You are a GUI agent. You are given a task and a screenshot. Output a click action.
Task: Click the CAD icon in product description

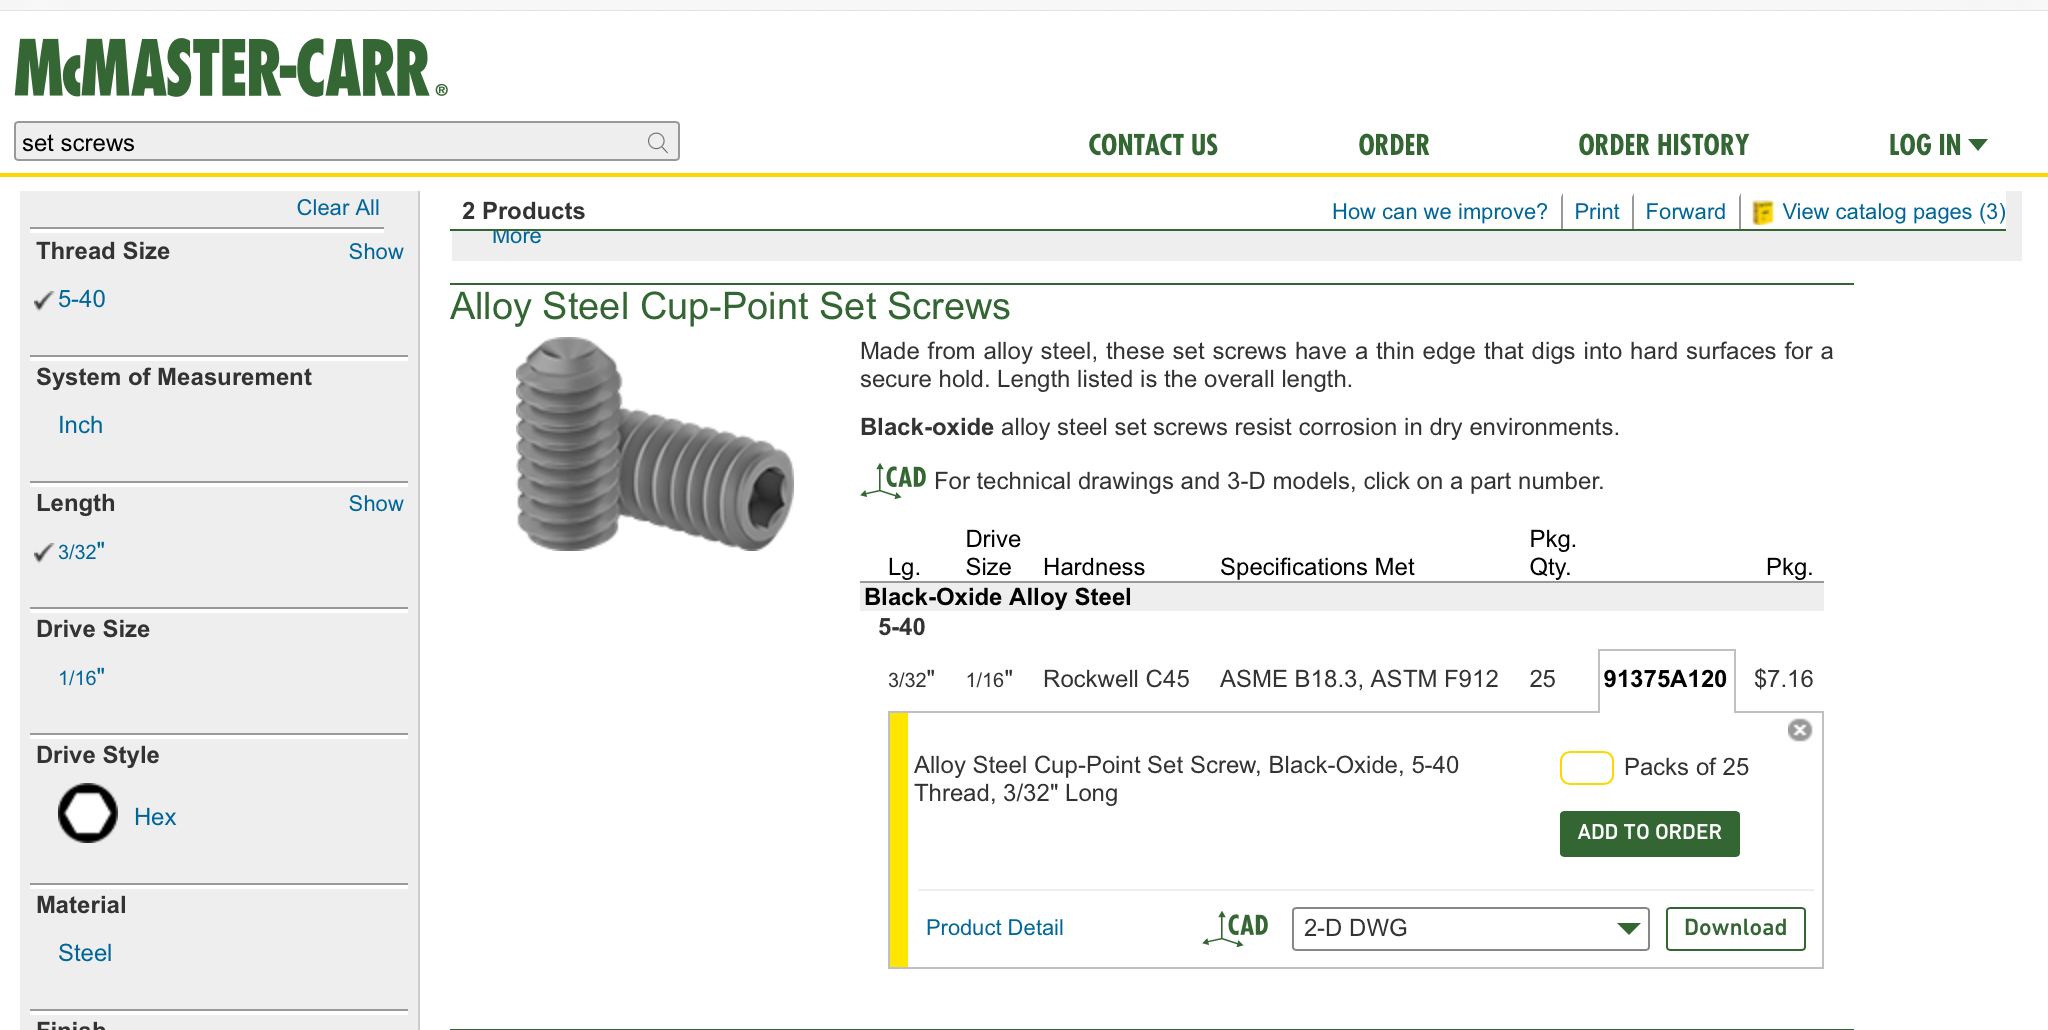pos(893,480)
